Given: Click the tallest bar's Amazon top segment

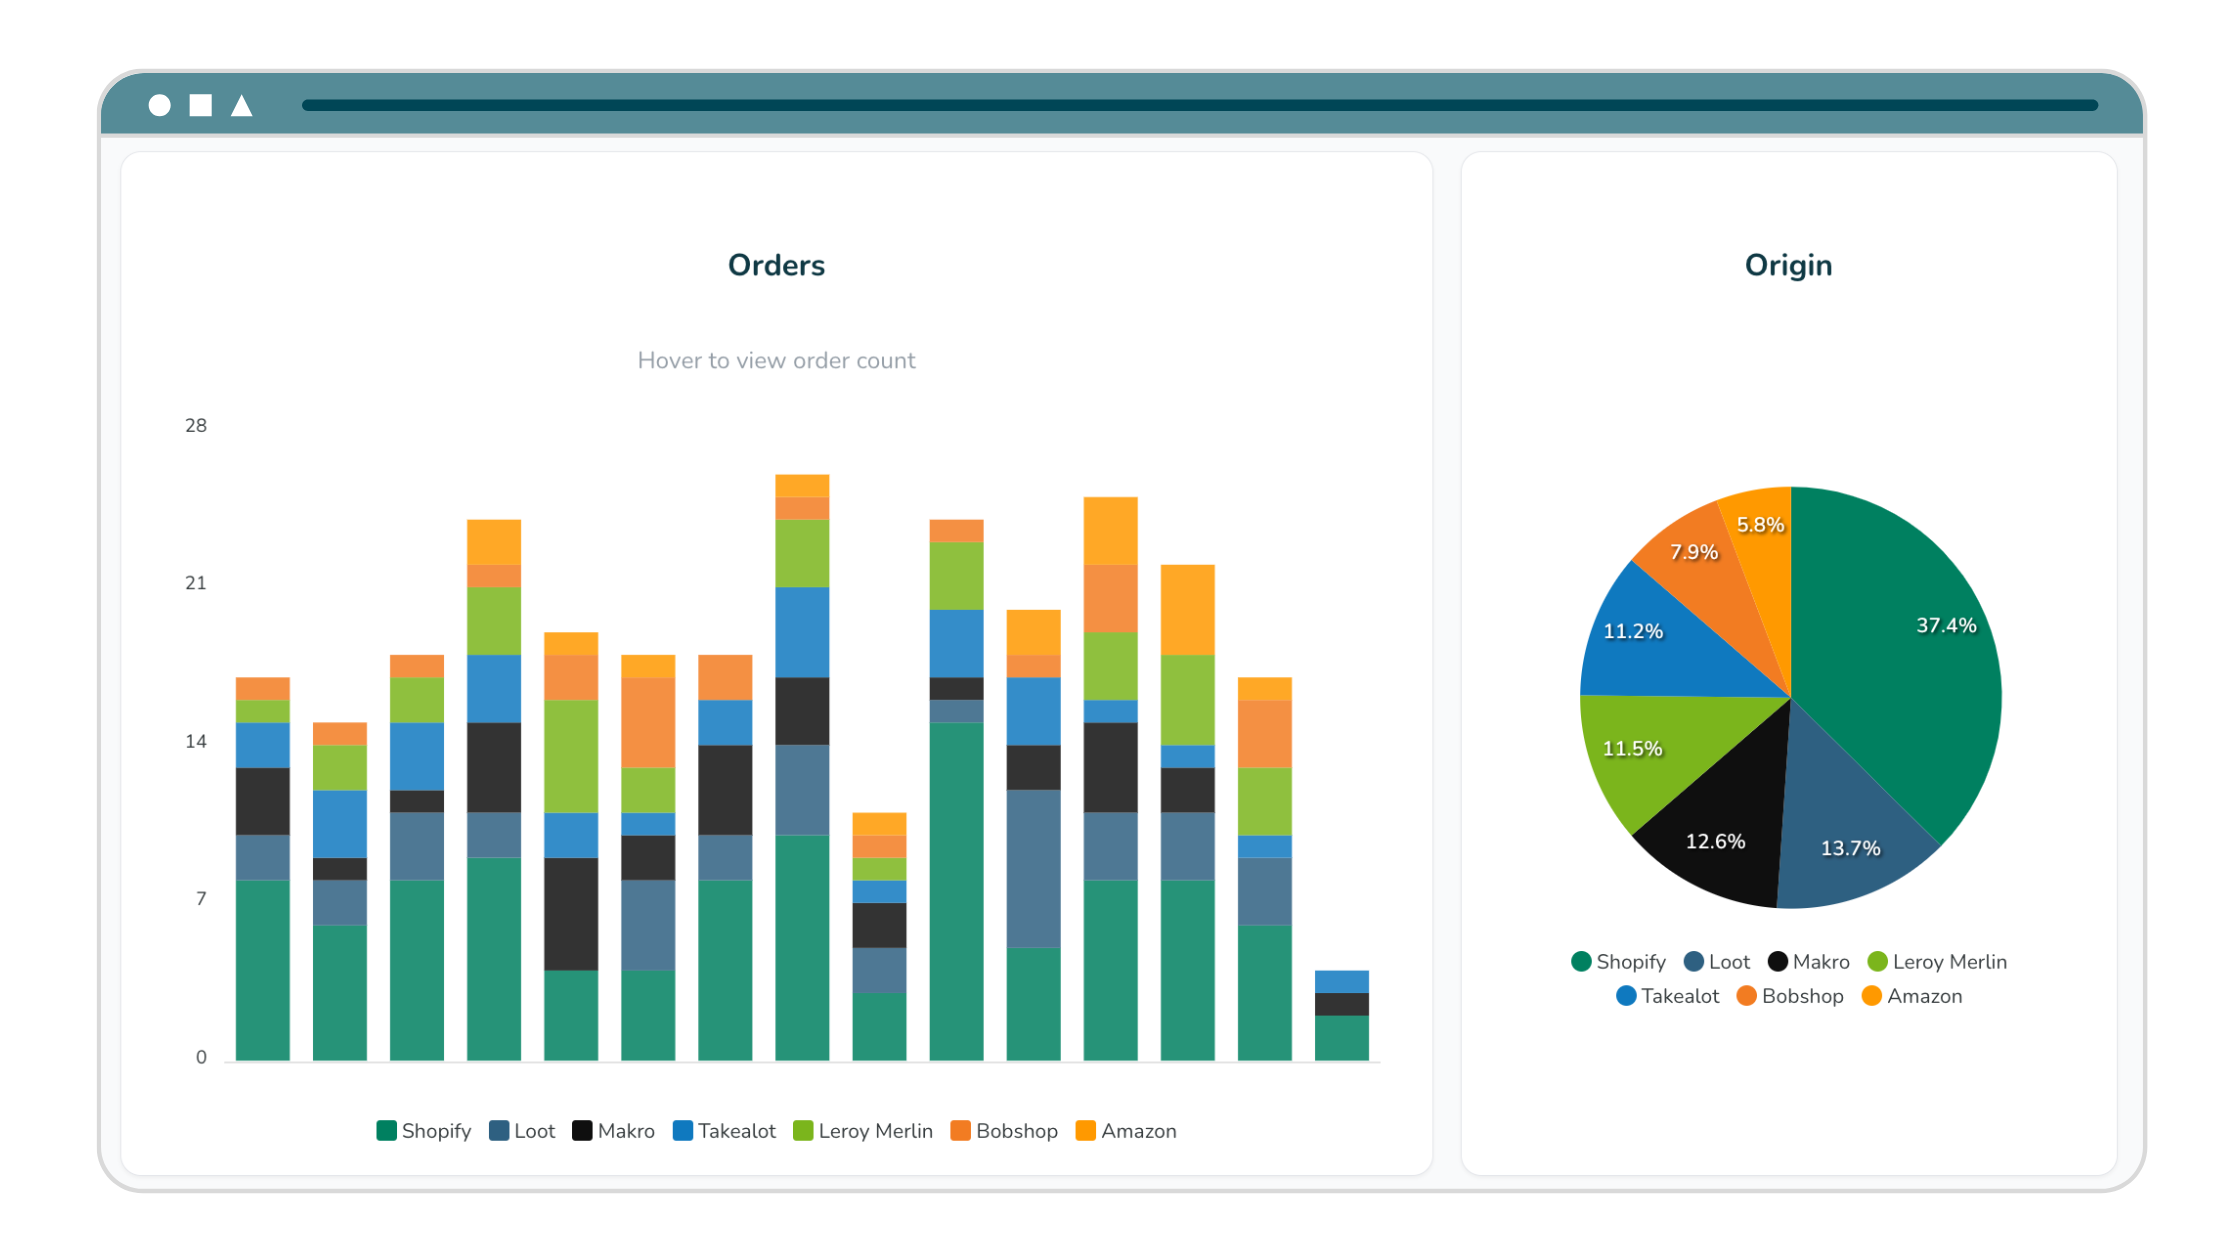Looking at the screenshot, I should 802,485.
